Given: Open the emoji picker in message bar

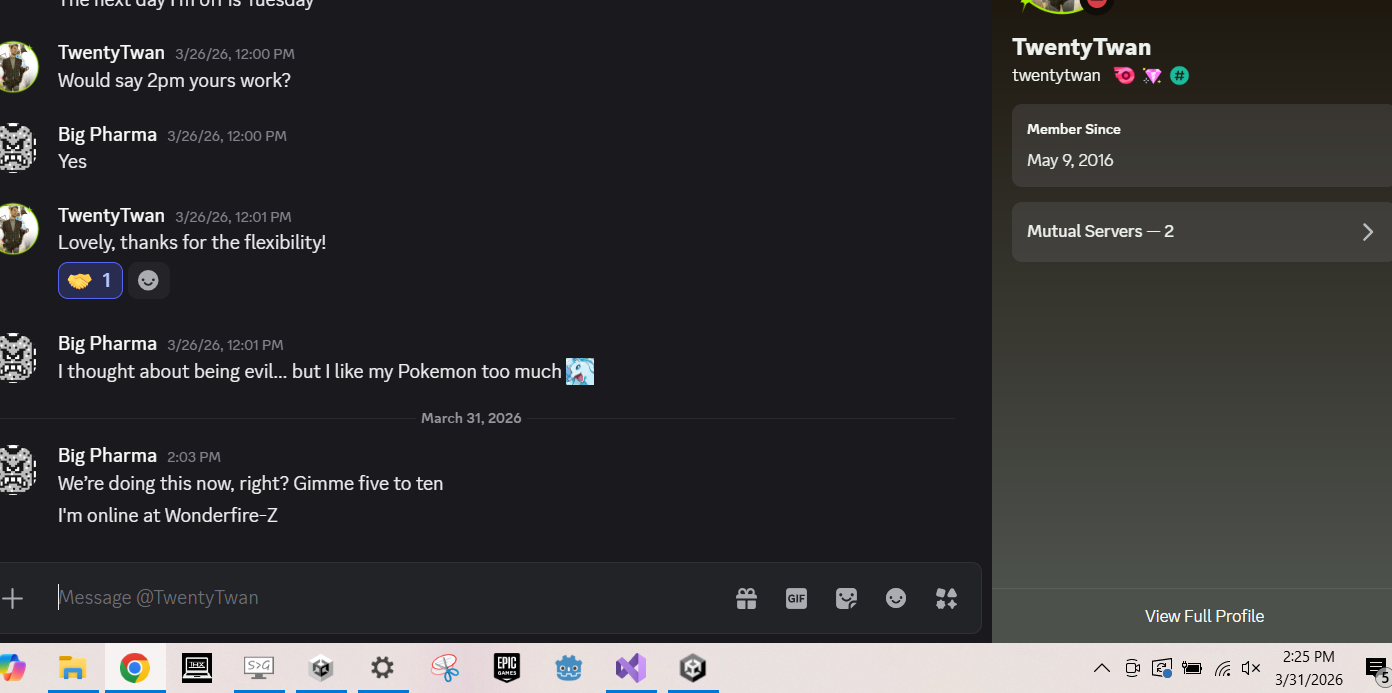Looking at the screenshot, I should point(896,598).
